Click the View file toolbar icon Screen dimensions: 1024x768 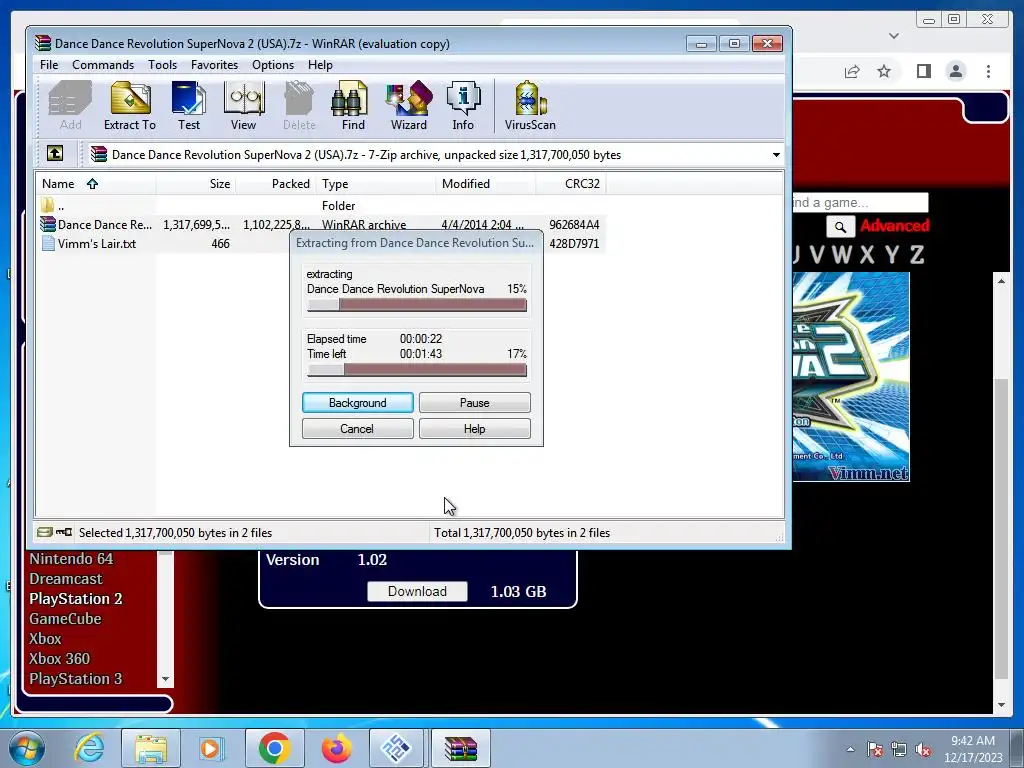pyautogui.click(x=244, y=106)
